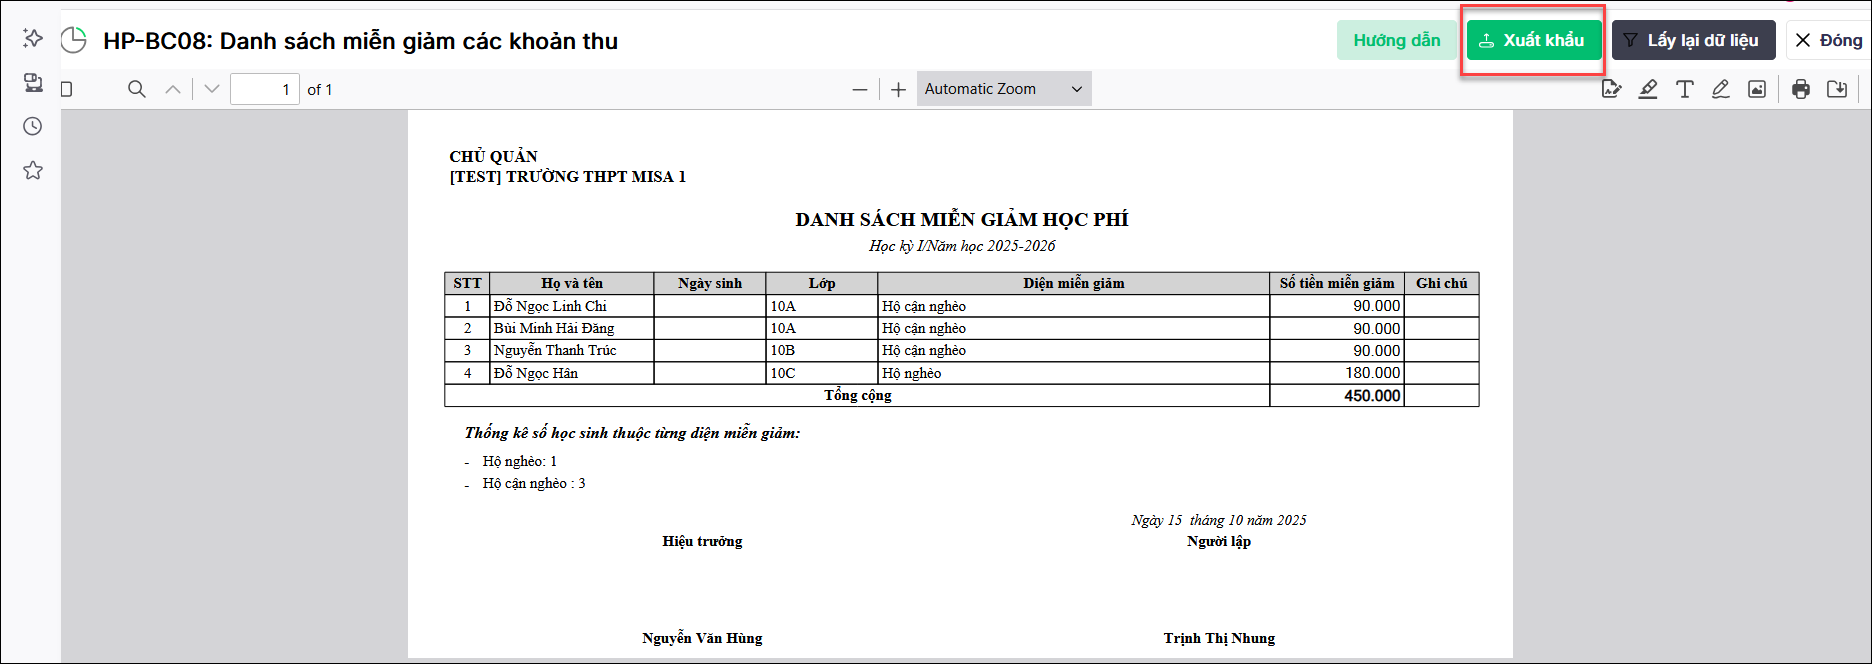This screenshot has width=1872, height=664.
Task: Click the STT column header
Action: pyautogui.click(x=467, y=283)
